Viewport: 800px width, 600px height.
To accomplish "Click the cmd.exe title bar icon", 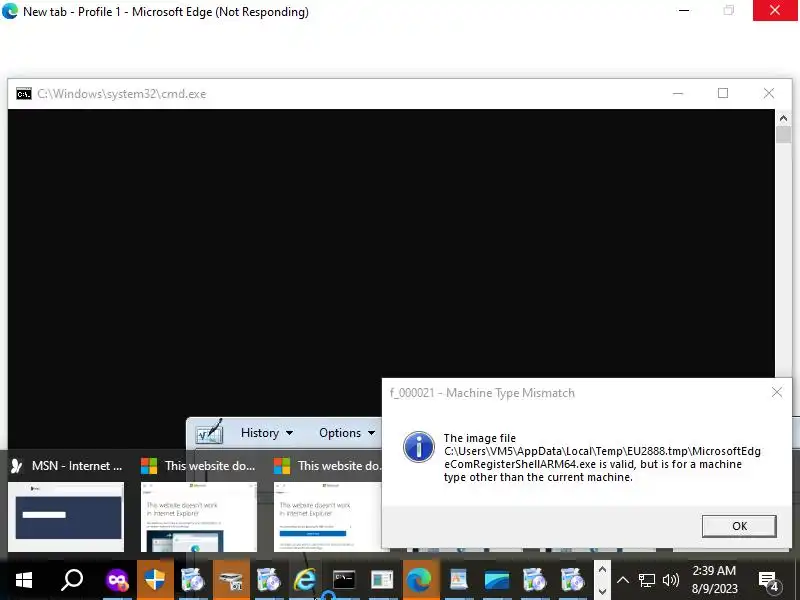I will (x=23, y=94).
